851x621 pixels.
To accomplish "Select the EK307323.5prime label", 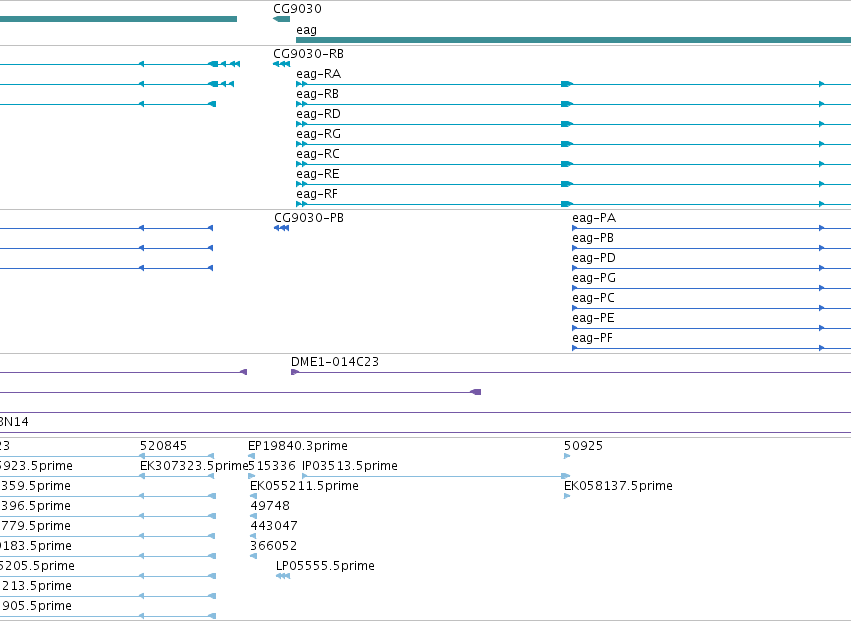I will click(194, 466).
